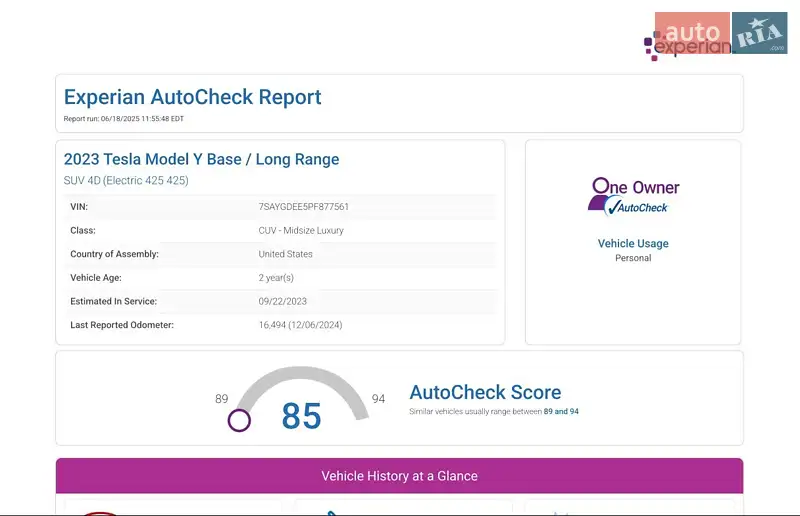Click the Estimated In Service date
Screen dimensions: 800x516
tap(282, 301)
